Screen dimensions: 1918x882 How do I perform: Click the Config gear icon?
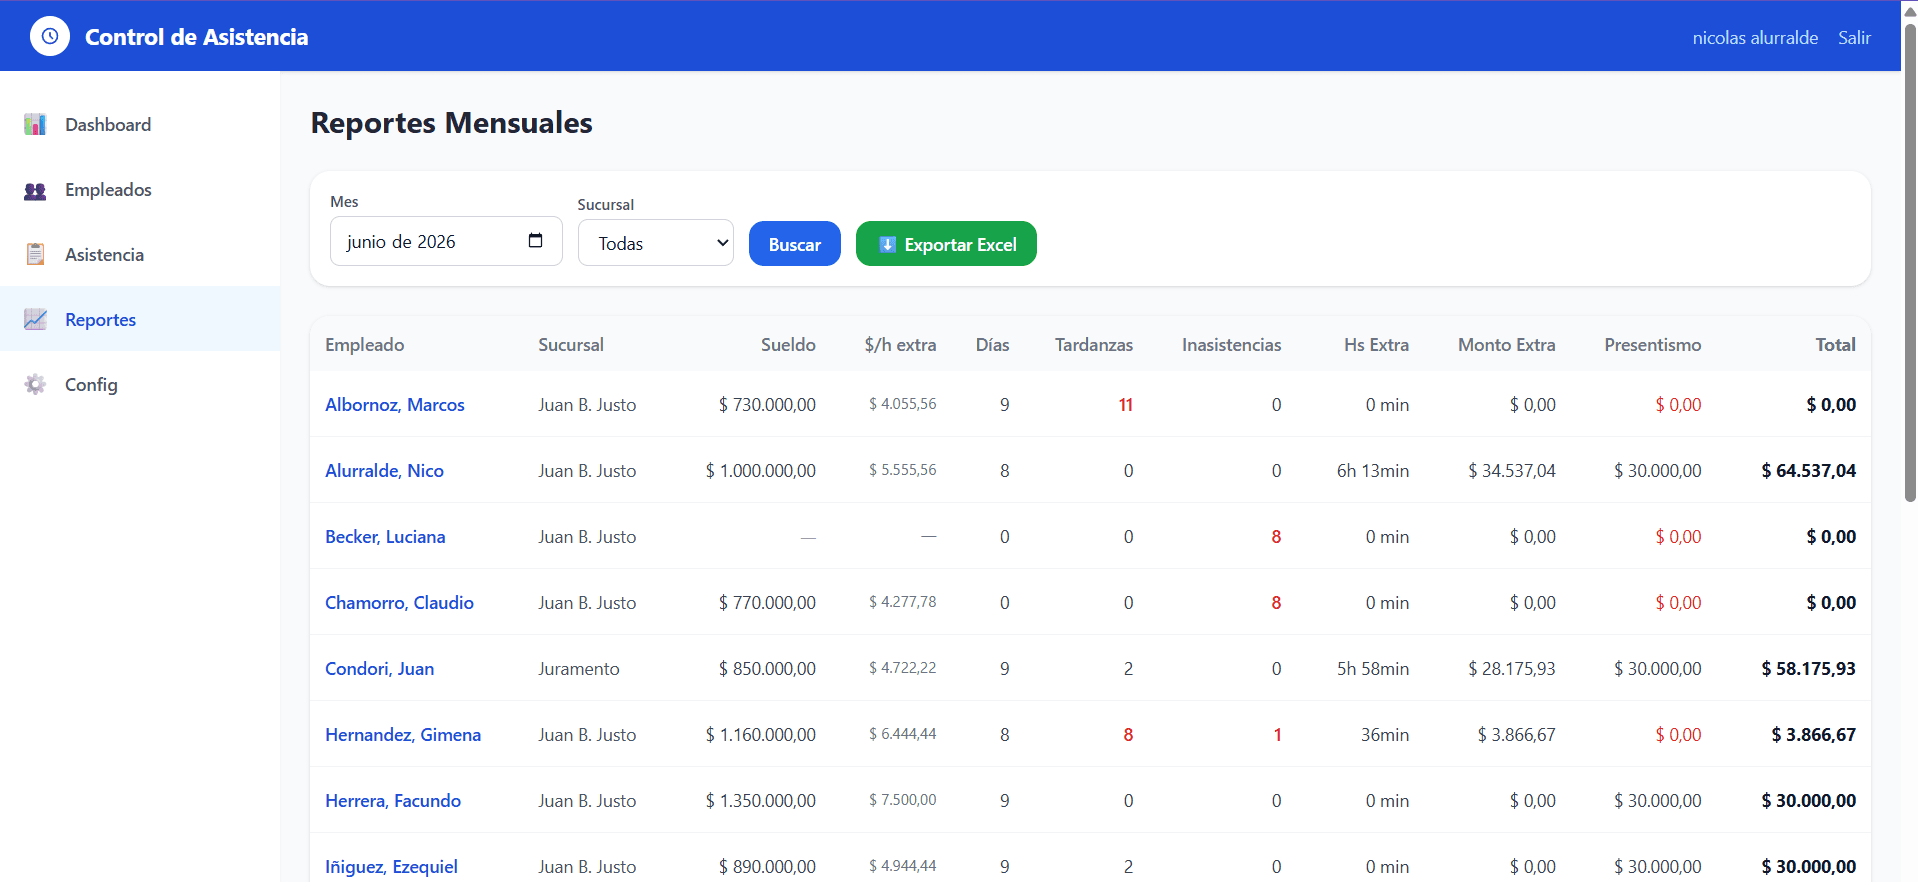35,385
